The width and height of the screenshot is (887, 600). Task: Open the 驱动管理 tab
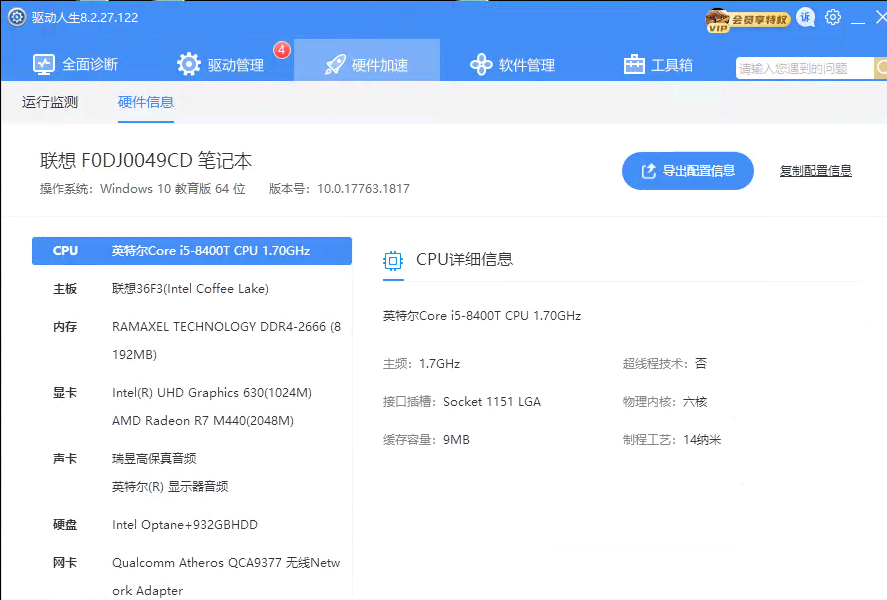pyautogui.click(x=220, y=64)
